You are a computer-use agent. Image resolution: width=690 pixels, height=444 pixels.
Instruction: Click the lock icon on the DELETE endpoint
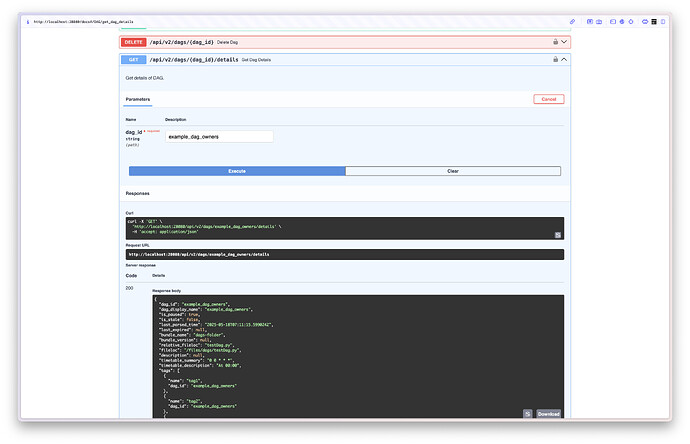(555, 42)
